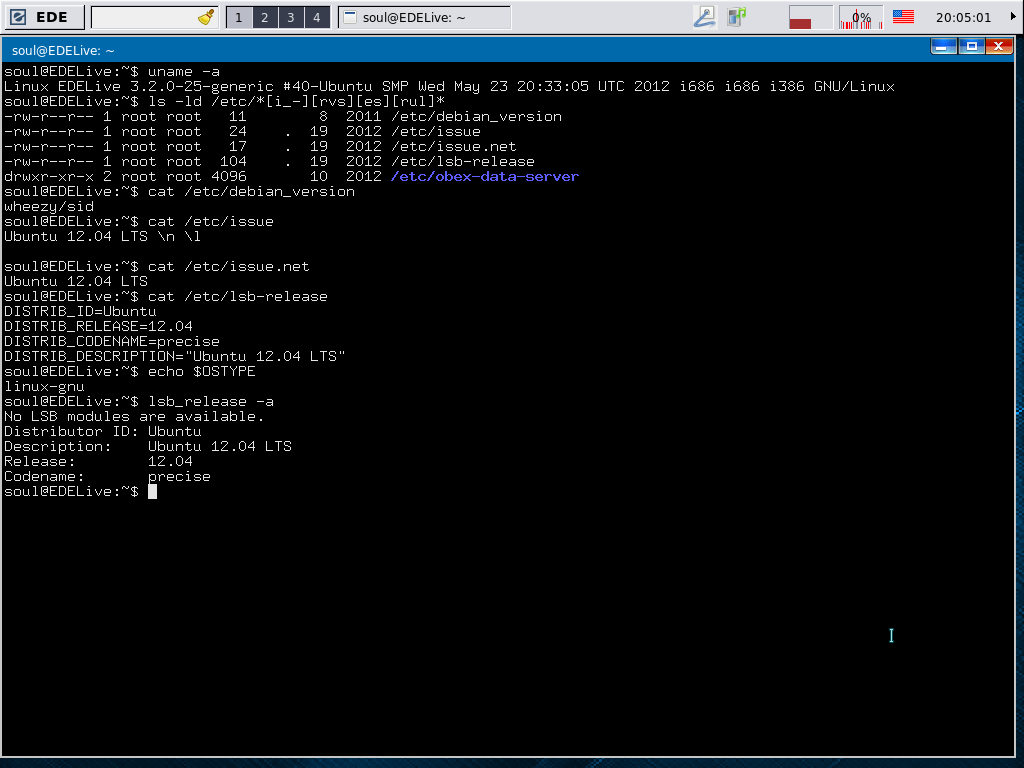Screen dimensions: 1024x768
Task: Click the 'wheezy/sid' output text
Action: 49,206
